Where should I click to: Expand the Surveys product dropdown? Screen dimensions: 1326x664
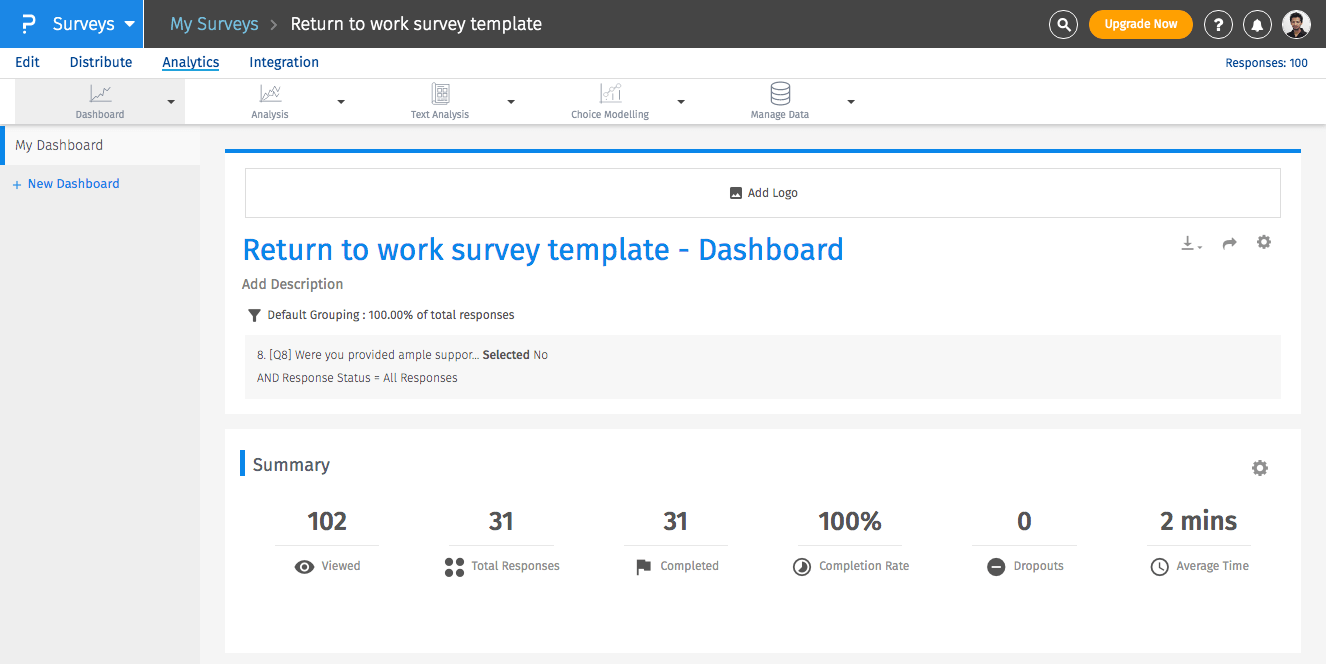(x=129, y=24)
